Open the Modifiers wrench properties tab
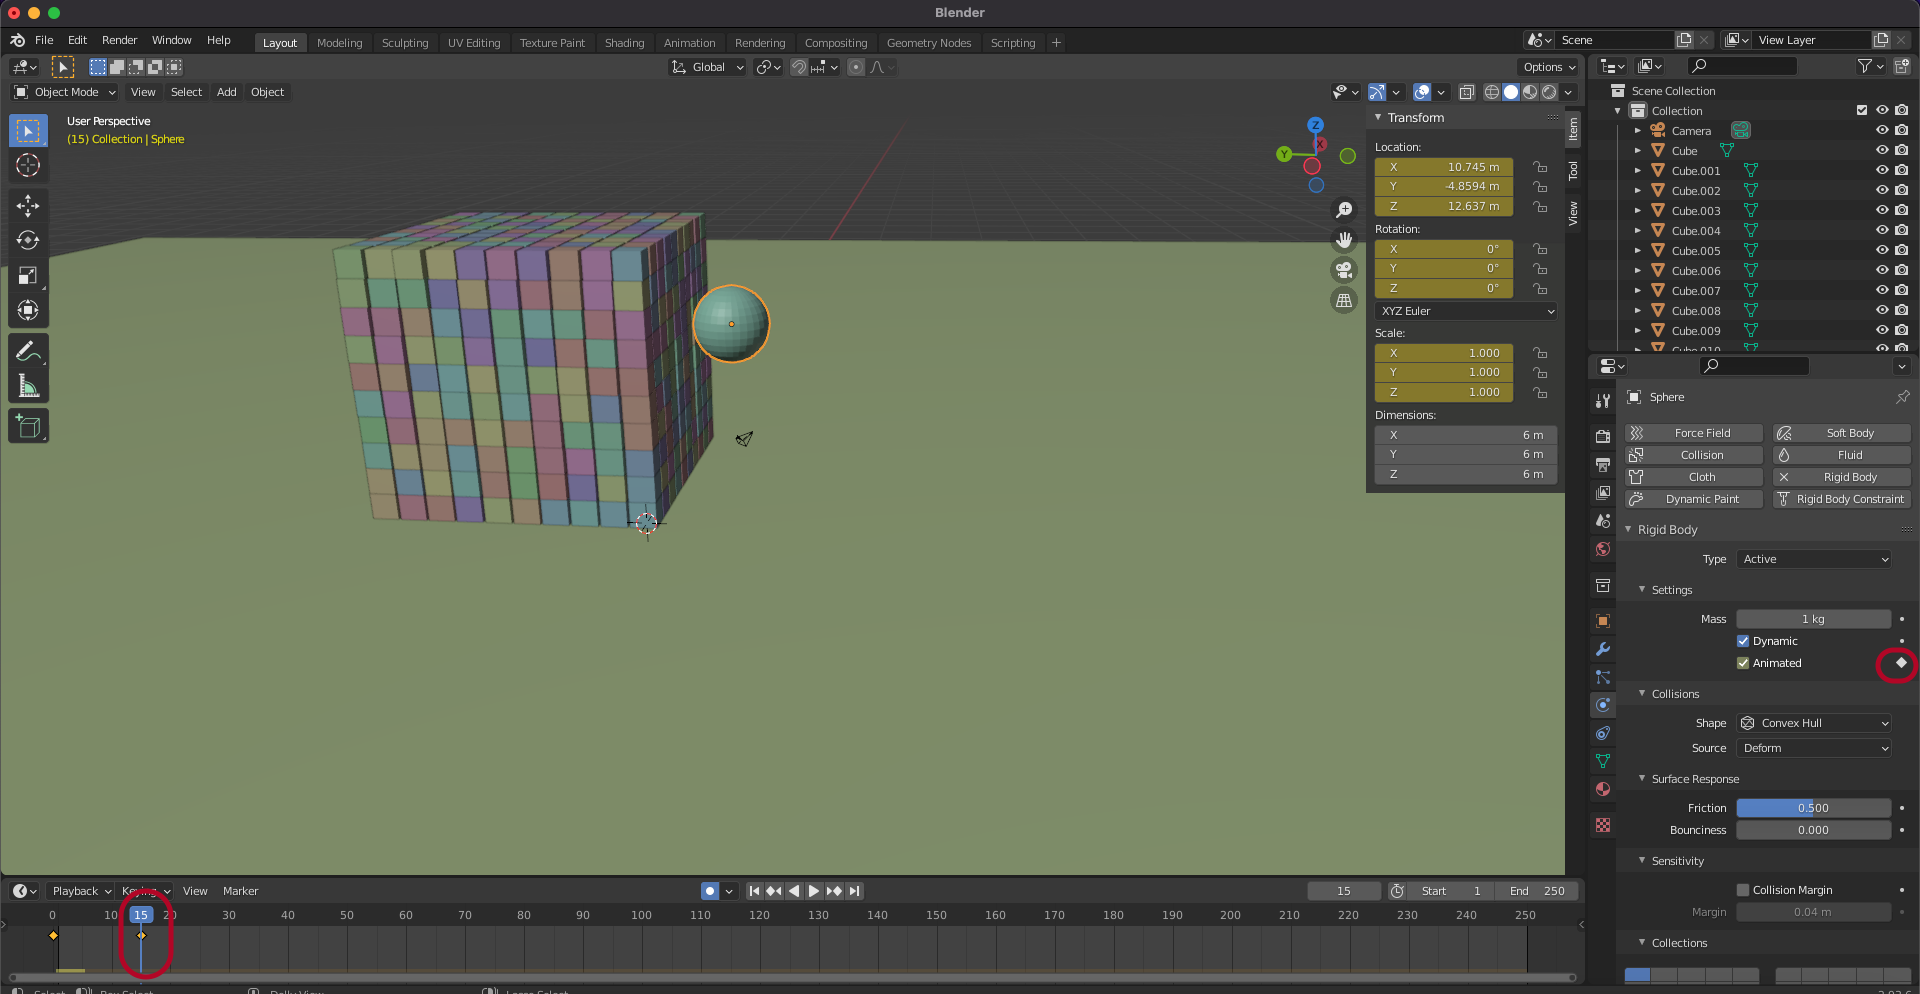This screenshot has height=994, width=1920. pyautogui.click(x=1603, y=649)
